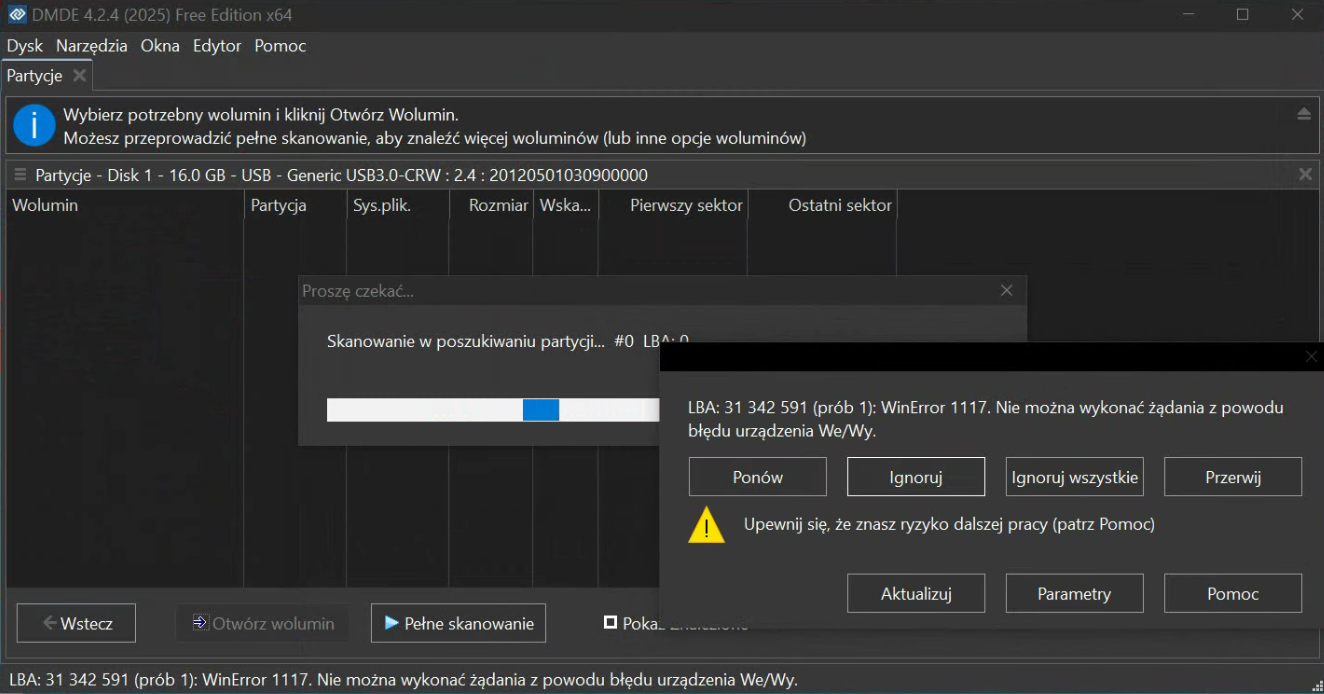This screenshot has width=1324, height=694.
Task: Click the Sys.plik. column header
Action: [398, 205]
